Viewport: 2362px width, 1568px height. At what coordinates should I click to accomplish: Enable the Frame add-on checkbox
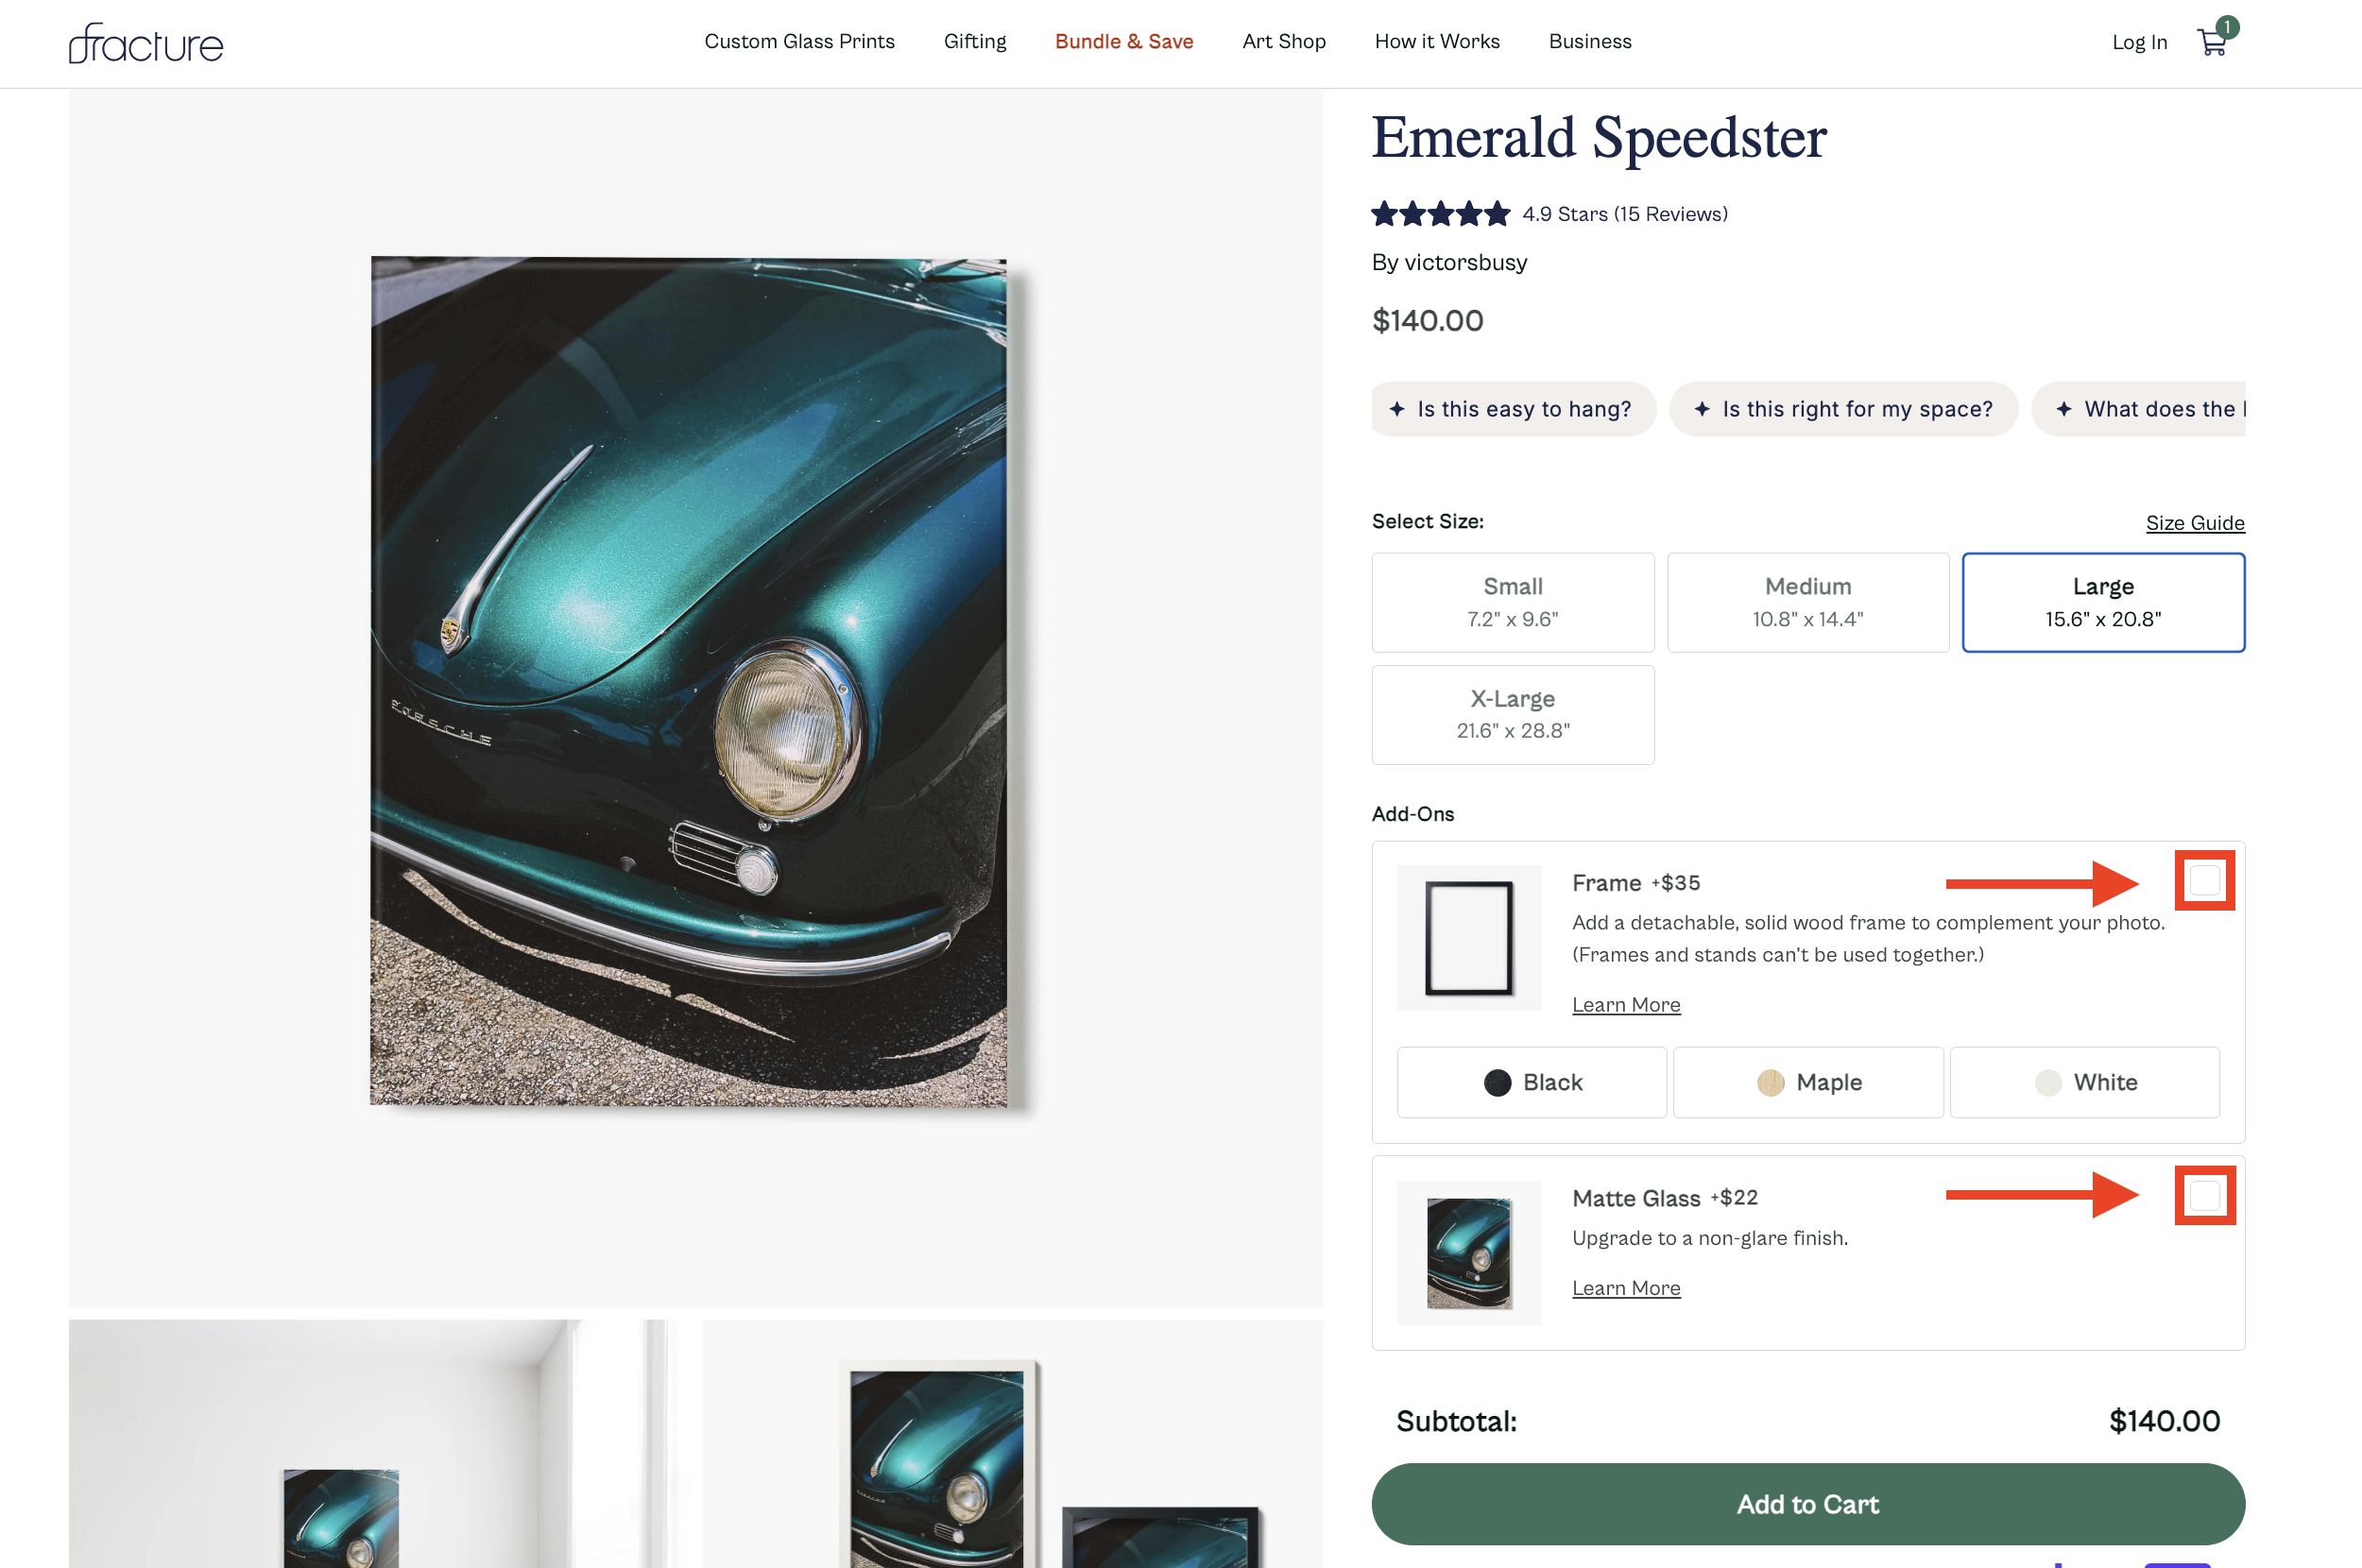pyautogui.click(x=2204, y=880)
